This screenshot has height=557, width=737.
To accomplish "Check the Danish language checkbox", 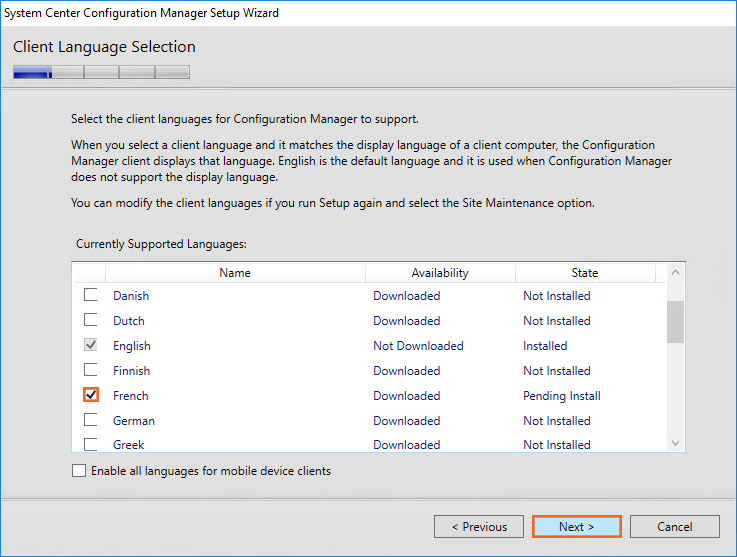I will [x=91, y=295].
